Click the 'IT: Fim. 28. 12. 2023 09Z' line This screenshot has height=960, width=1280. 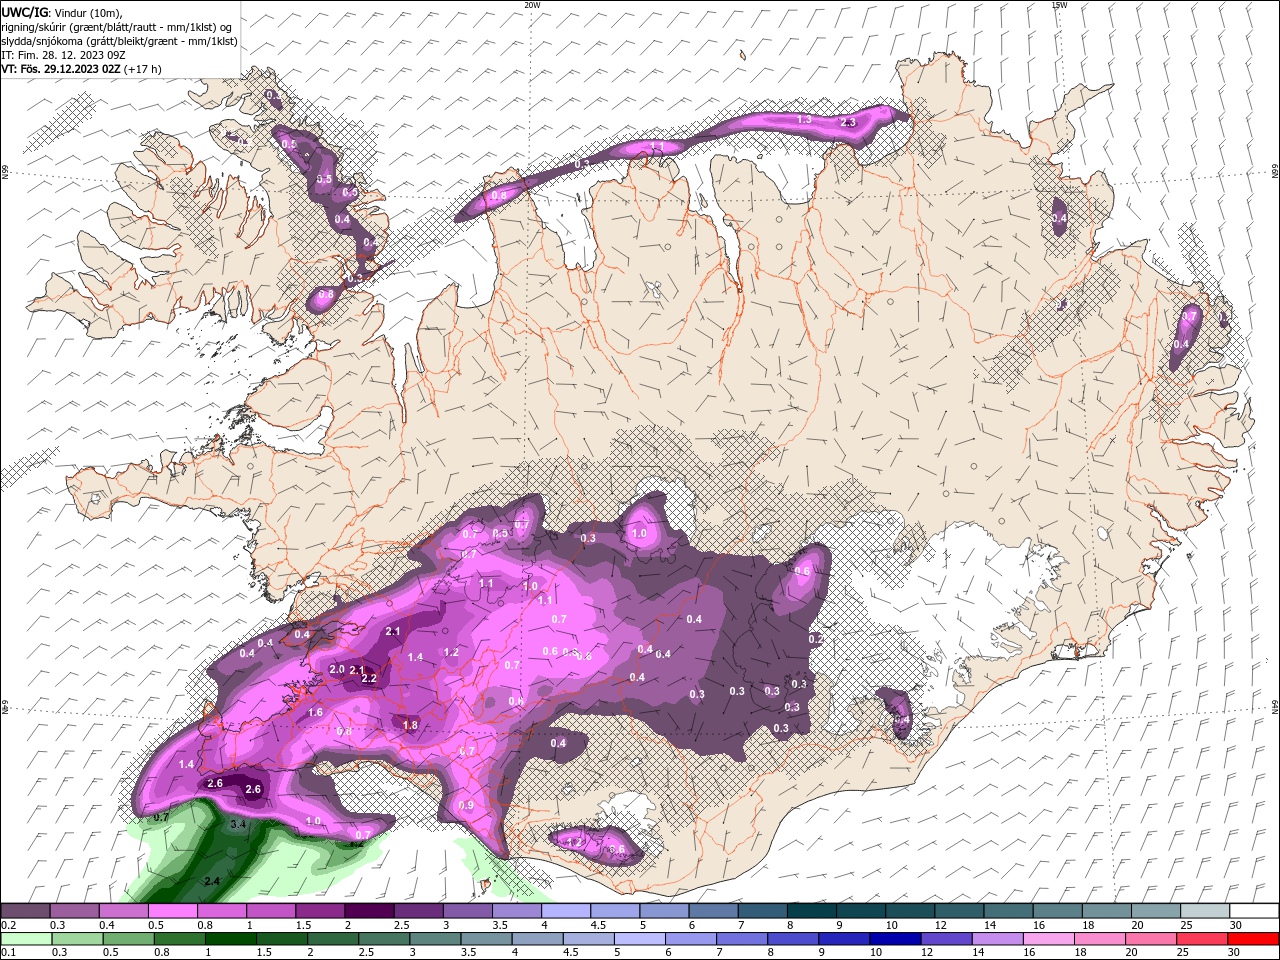click(63, 55)
